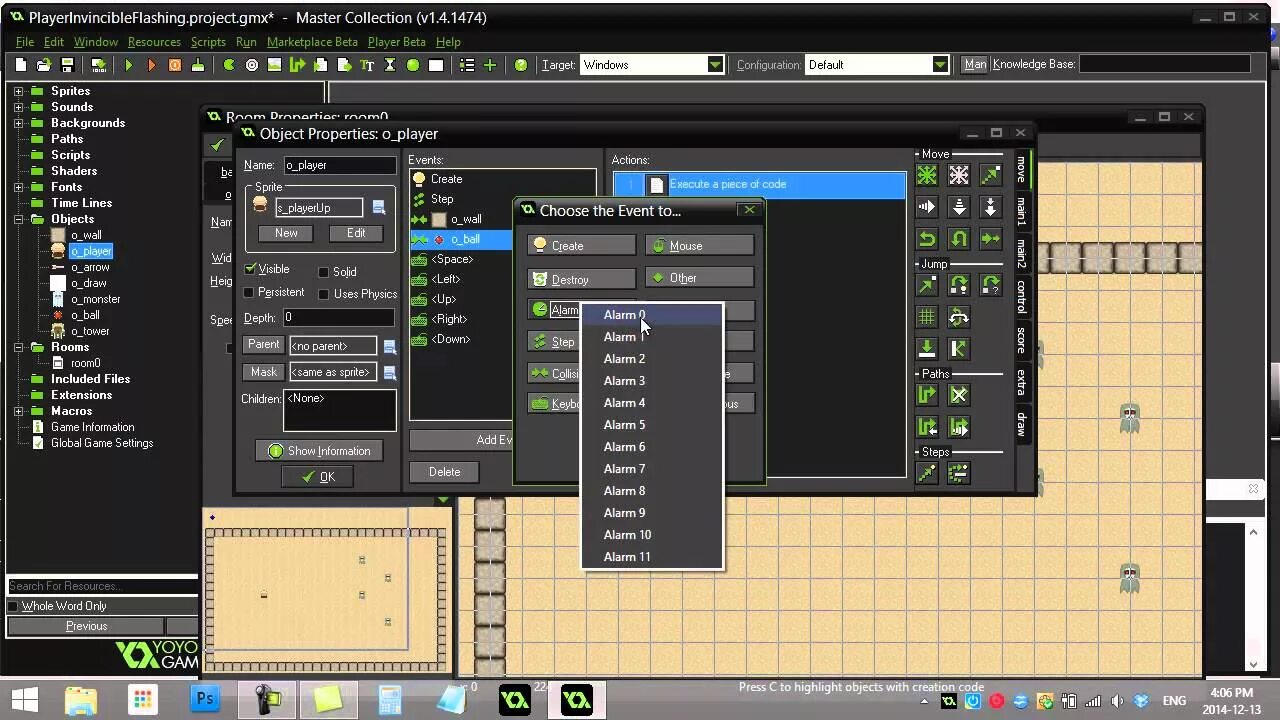The width and height of the screenshot is (1280, 720).
Task: Click the clean build broom icon
Action: click(198, 65)
